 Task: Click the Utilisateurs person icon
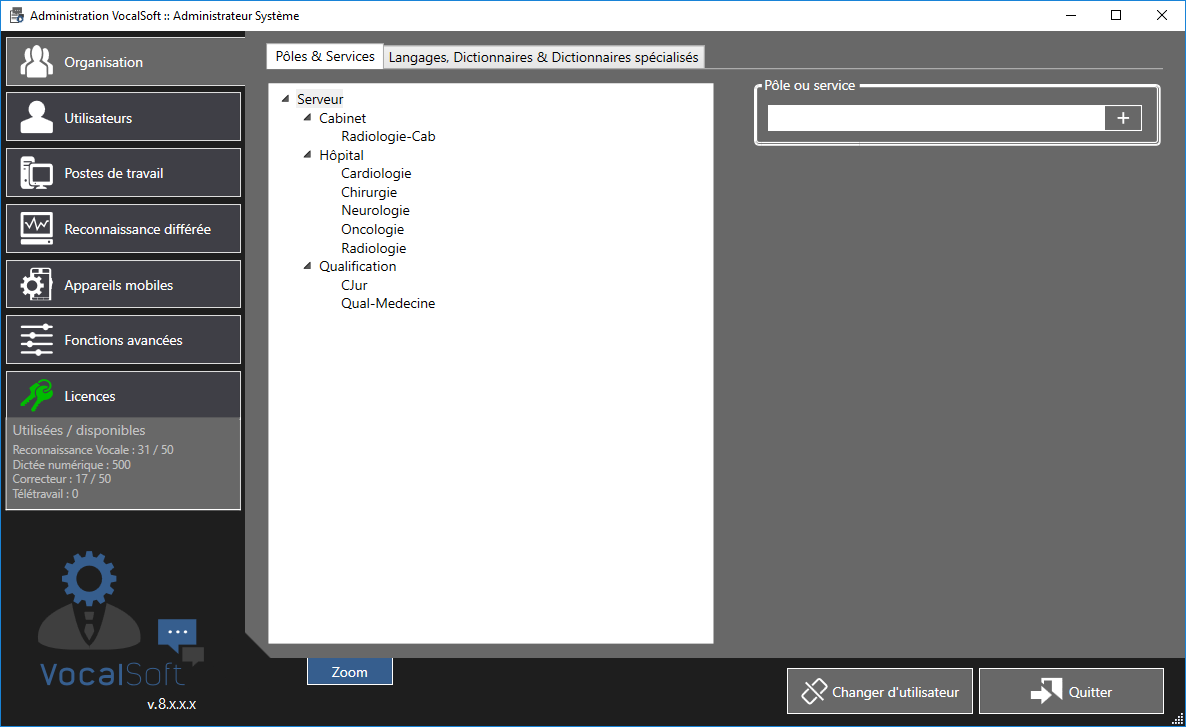click(36, 117)
